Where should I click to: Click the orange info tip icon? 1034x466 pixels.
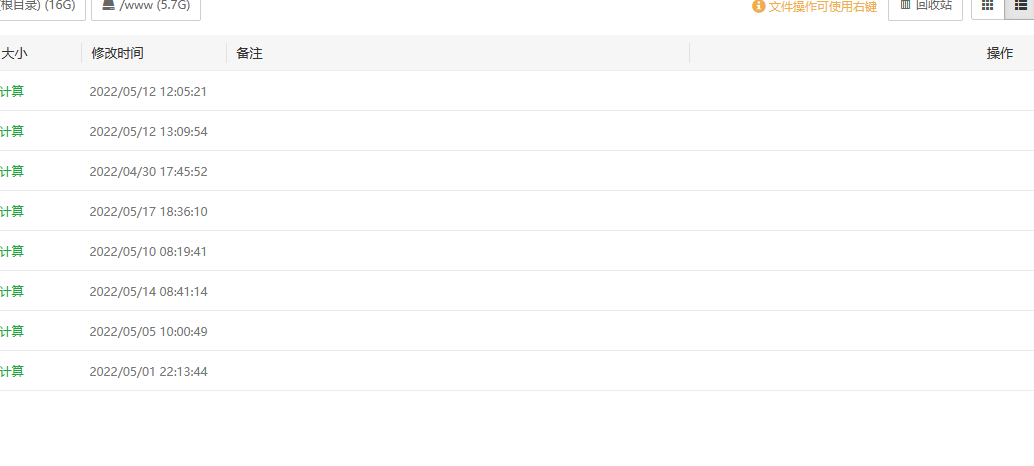758,7
